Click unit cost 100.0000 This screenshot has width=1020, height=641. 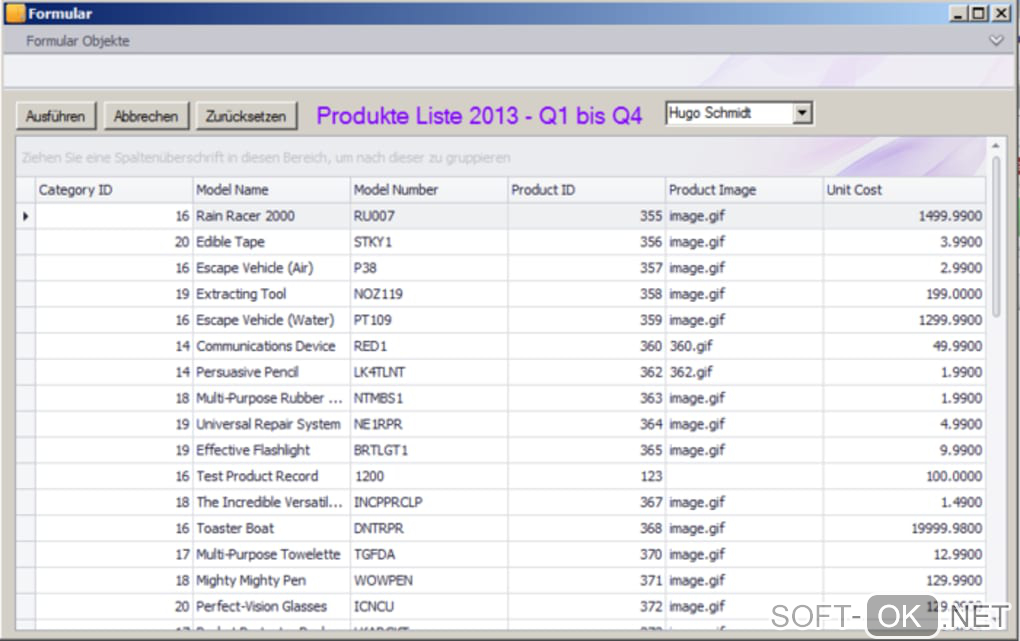954,476
